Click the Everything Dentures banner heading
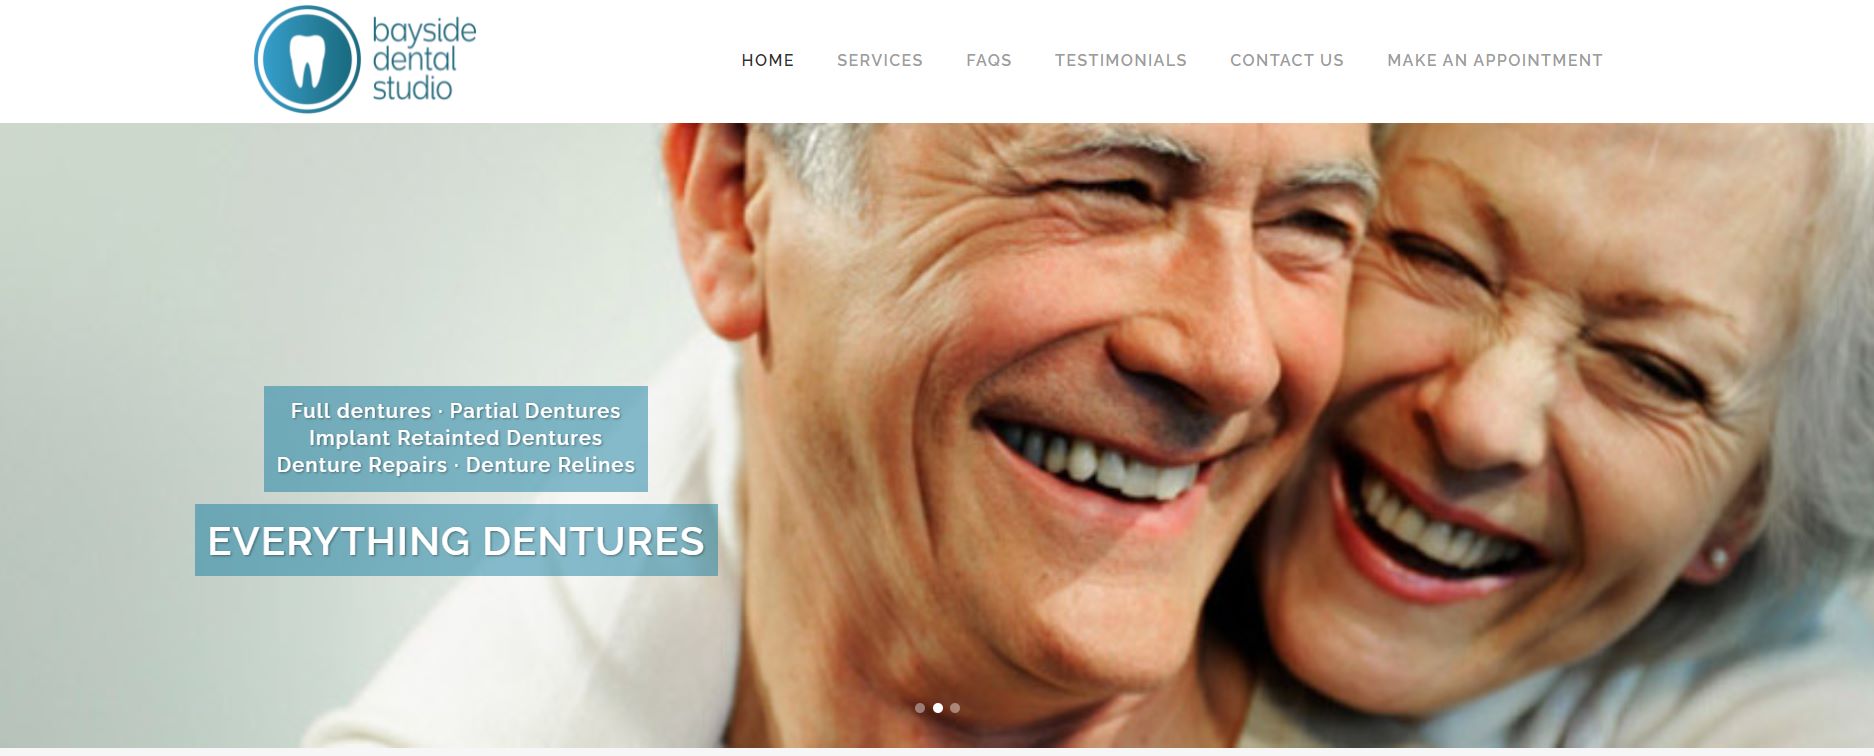 [456, 541]
